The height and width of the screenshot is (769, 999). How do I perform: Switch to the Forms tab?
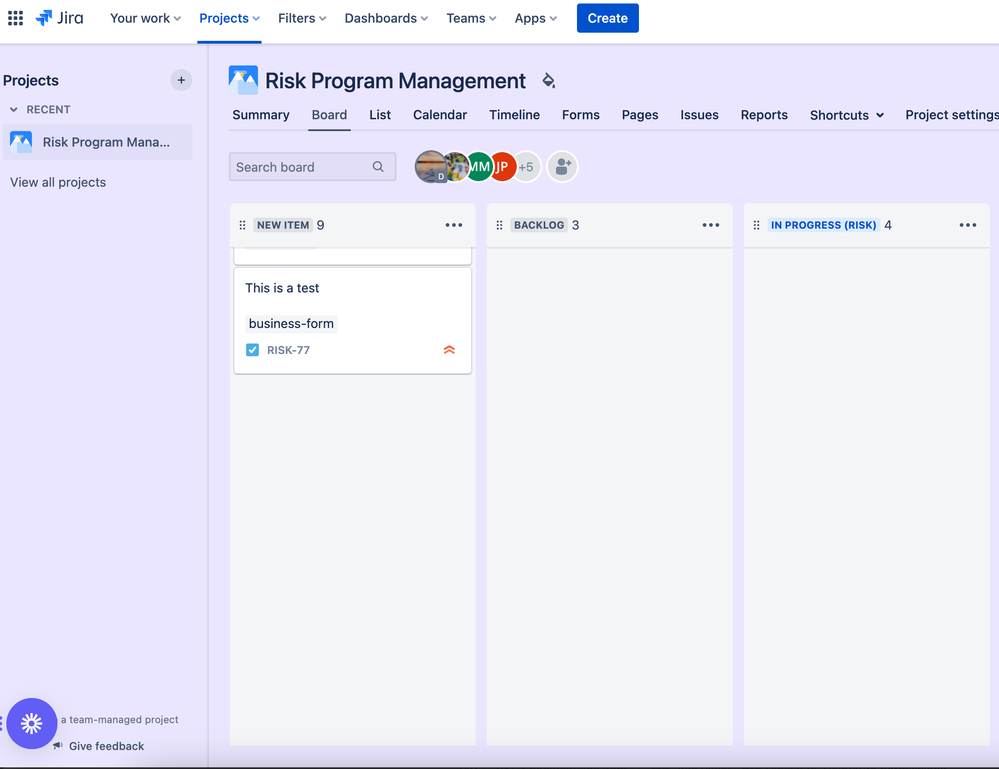tap(580, 115)
